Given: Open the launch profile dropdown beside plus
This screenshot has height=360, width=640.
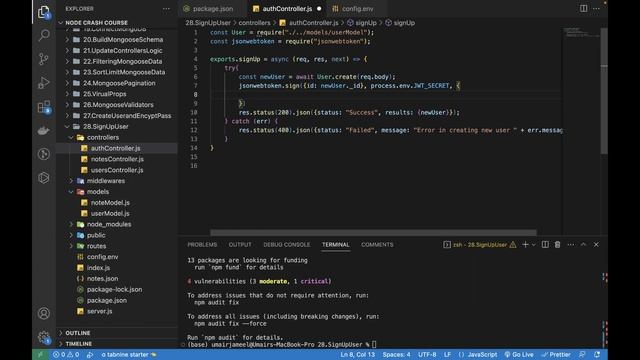Looking at the screenshot, I should point(533,245).
